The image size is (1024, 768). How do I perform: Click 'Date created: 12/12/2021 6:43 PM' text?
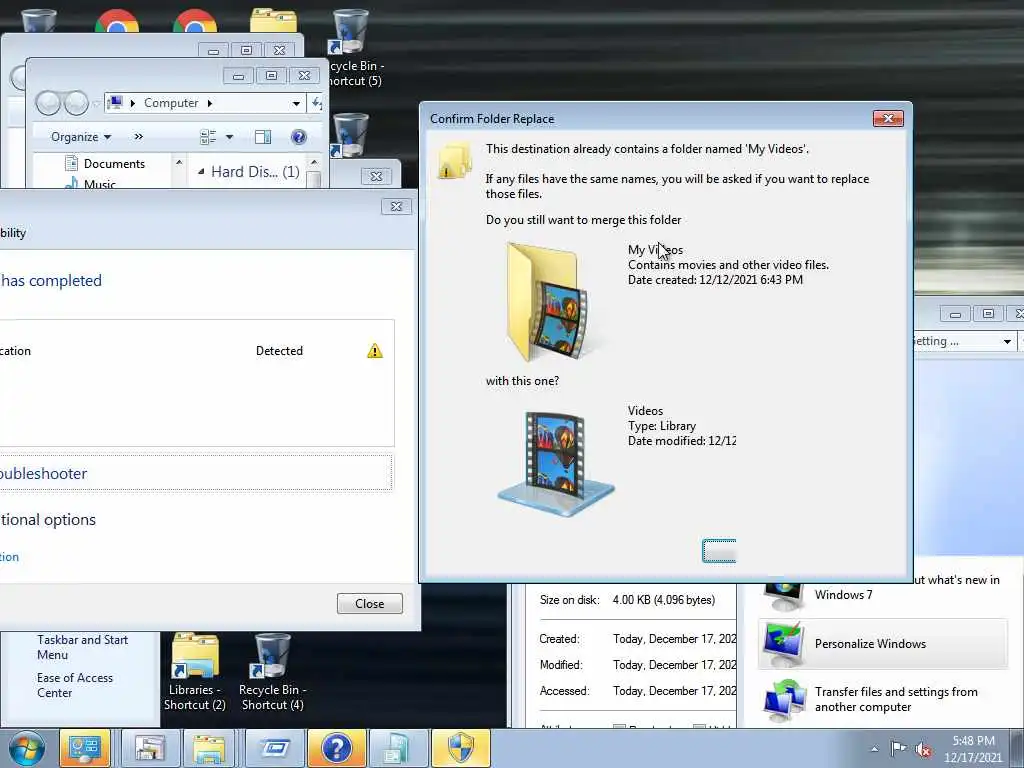pyautogui.click(x=715, y=280)
